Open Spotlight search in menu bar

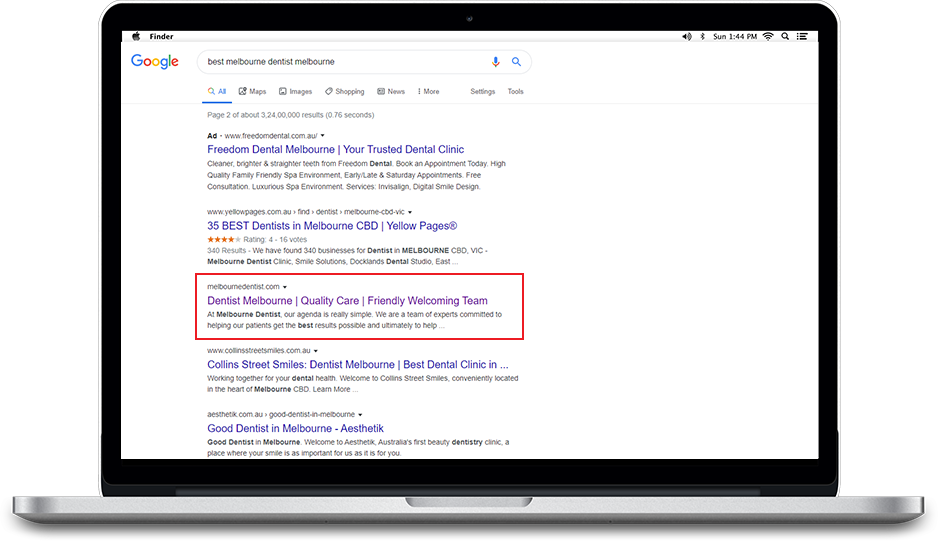[x=786, y=36]
